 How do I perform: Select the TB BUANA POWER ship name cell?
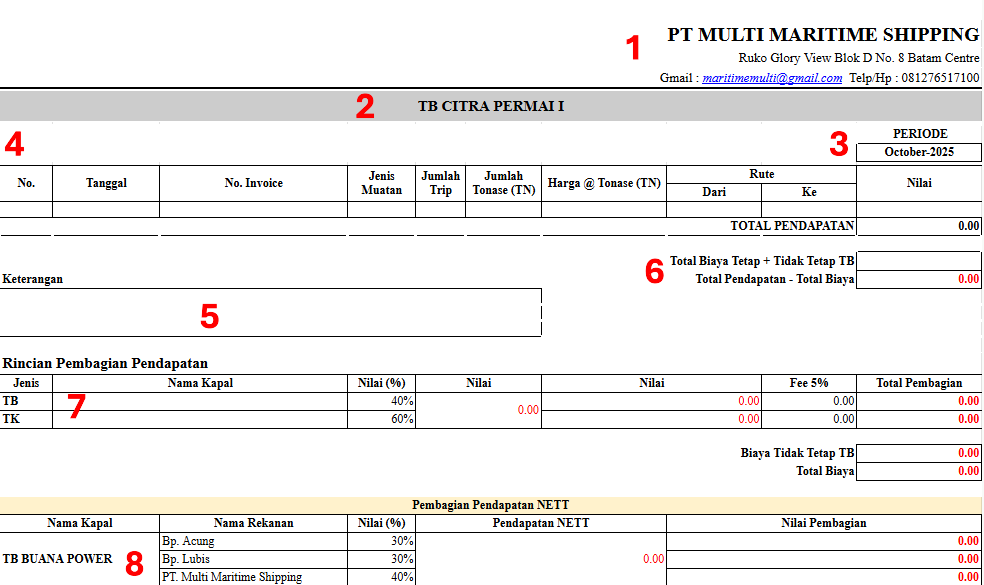tap(80, 558)
